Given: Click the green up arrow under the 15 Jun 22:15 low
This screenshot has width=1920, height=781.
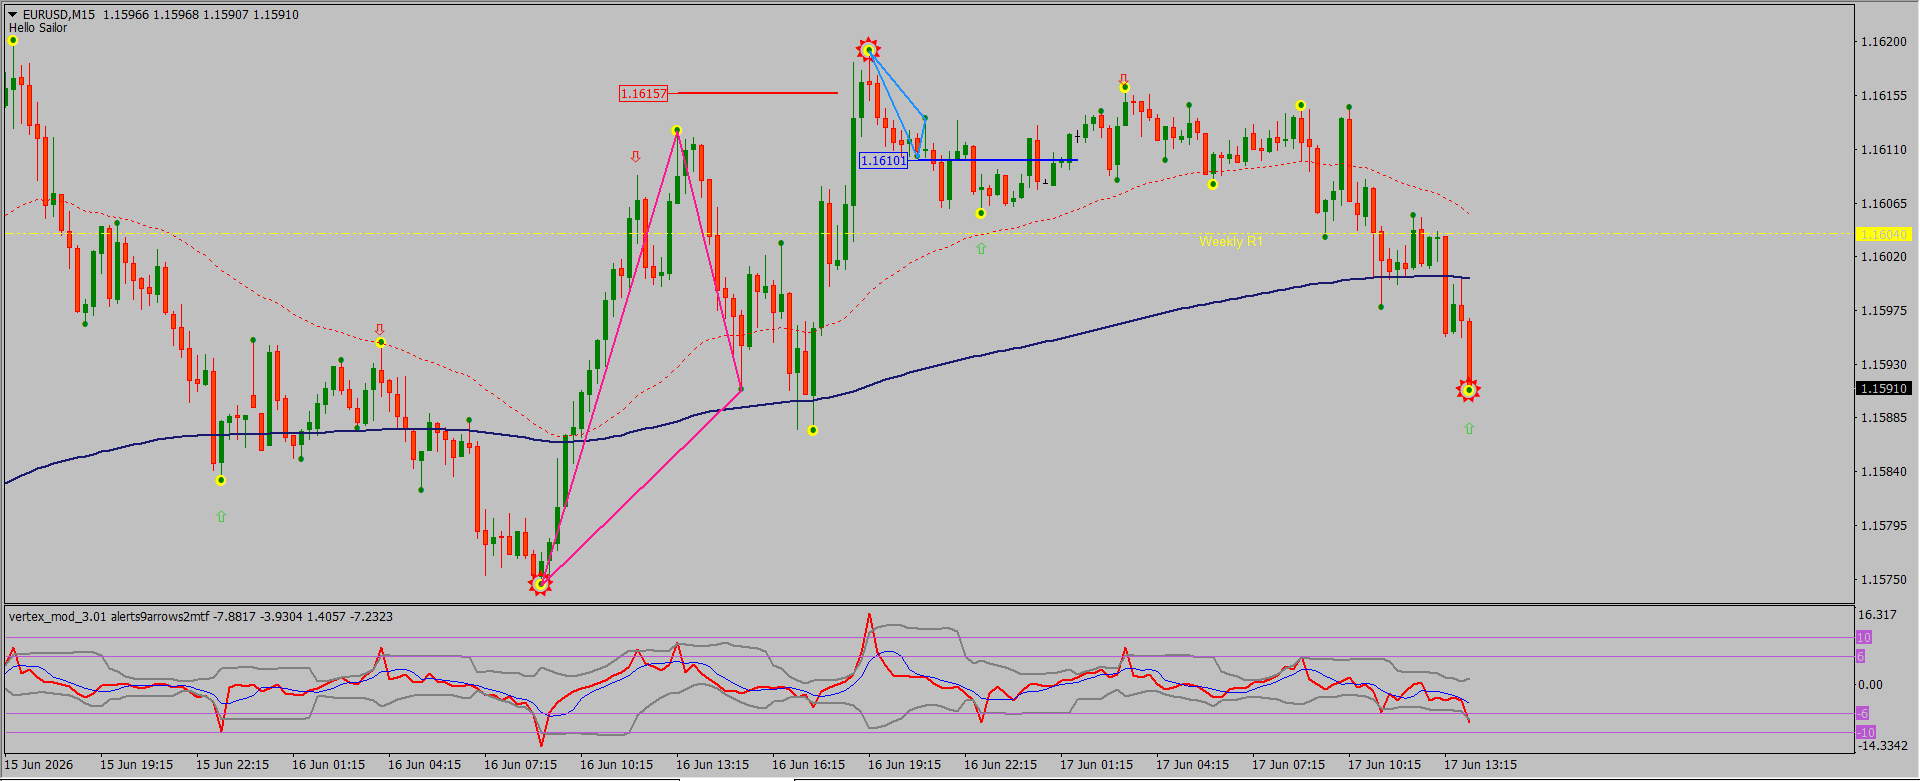Looking at the screenshot, I should [x=221, y=516].
